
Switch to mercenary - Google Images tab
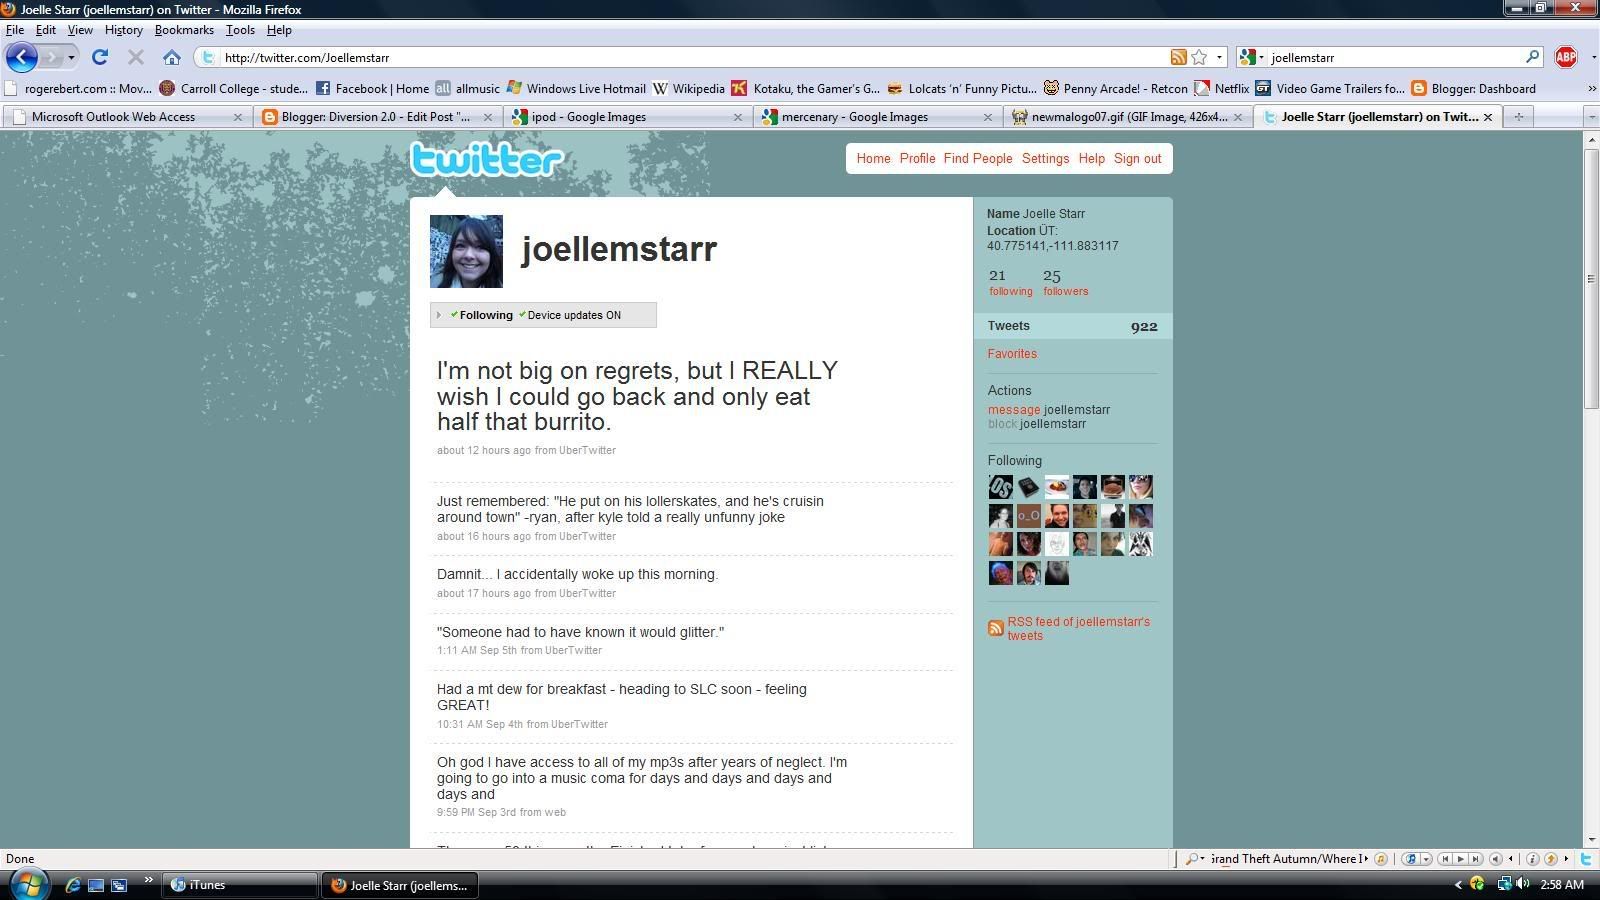877,117
